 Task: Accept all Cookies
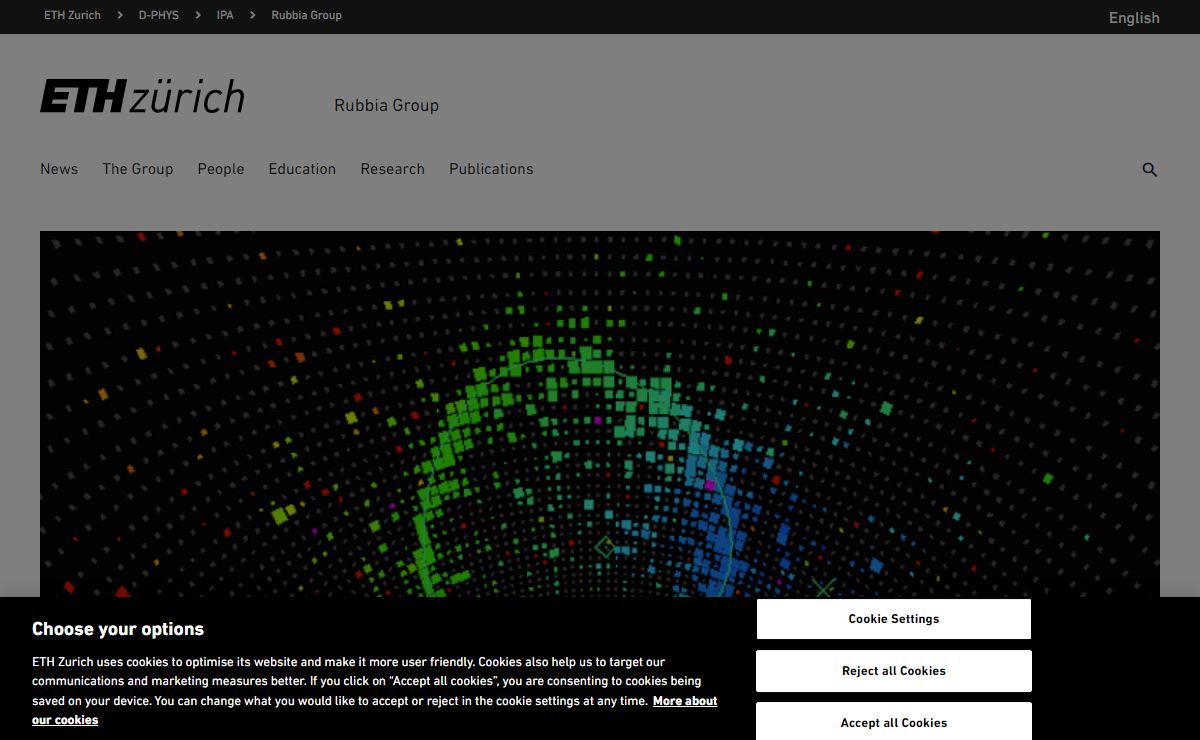click(893, 722)
